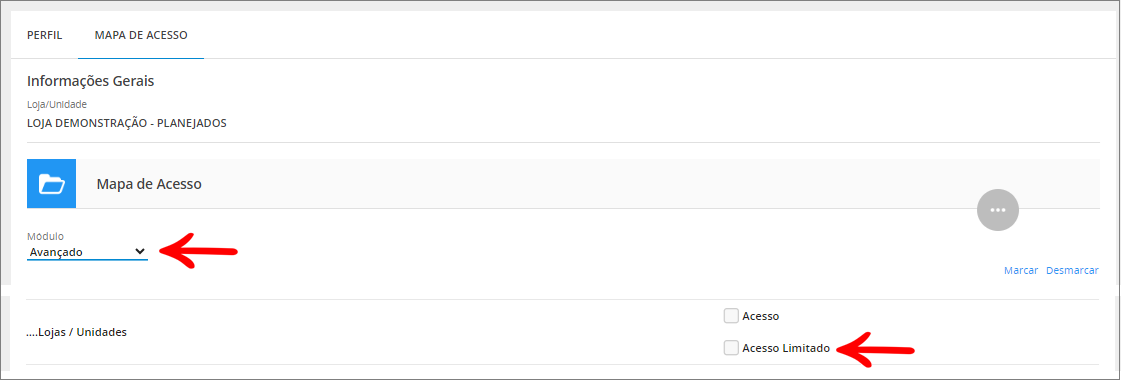The height and width of the screenshot is (380, 1121).
Task: Click the Desmarcar link
Action: coord(1072,271)
